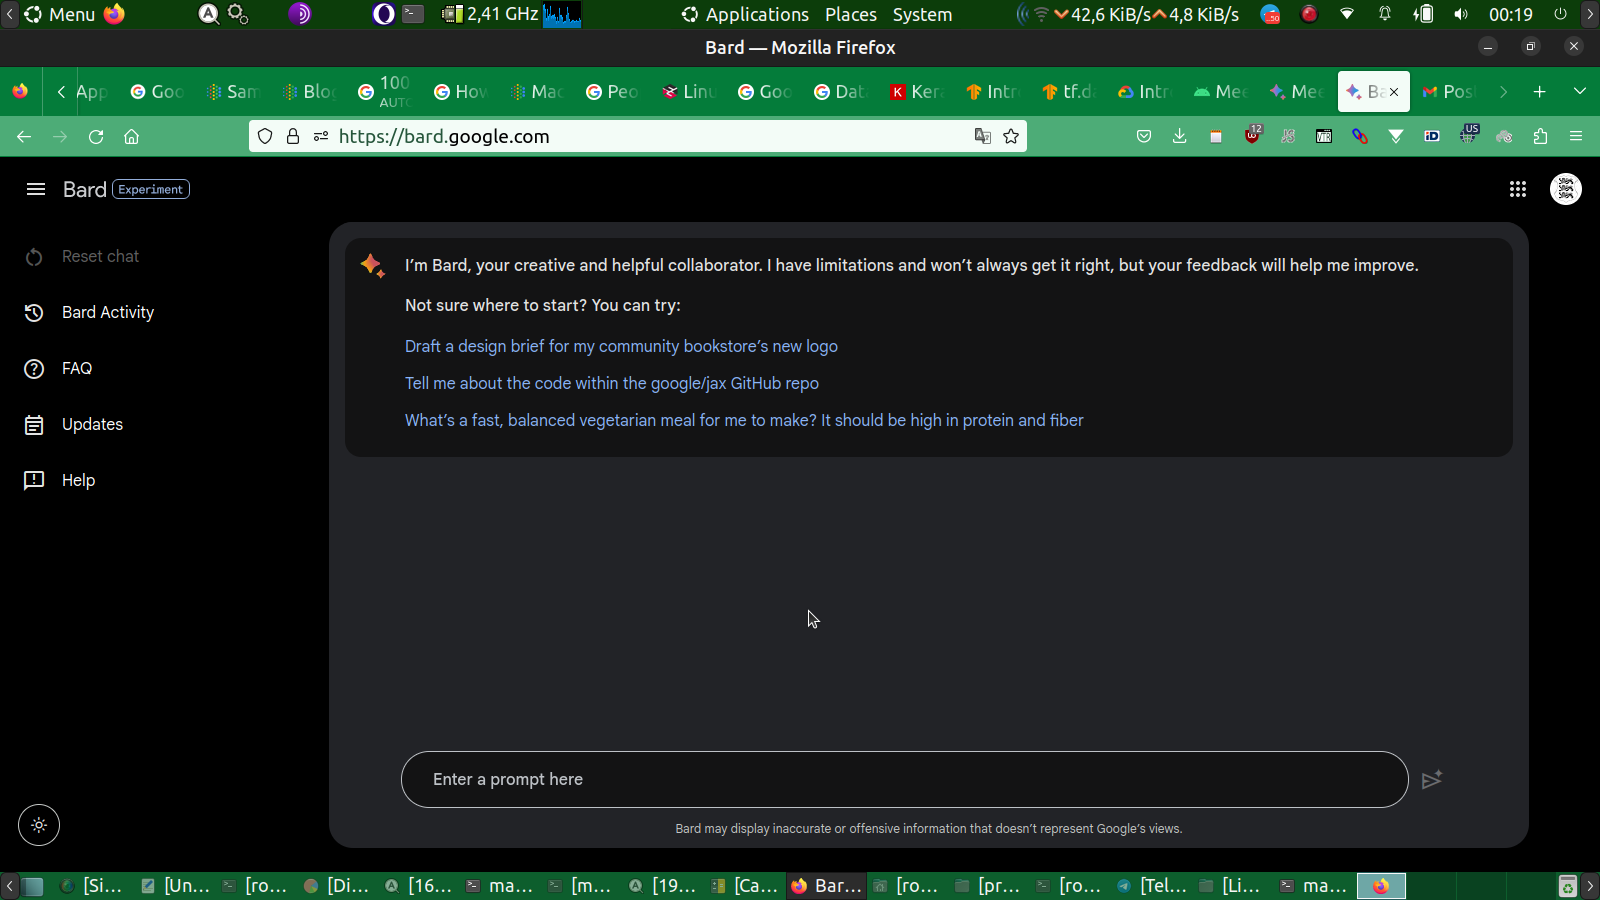
Task: Open the VTR extension icon
Action: point(1324,136)
